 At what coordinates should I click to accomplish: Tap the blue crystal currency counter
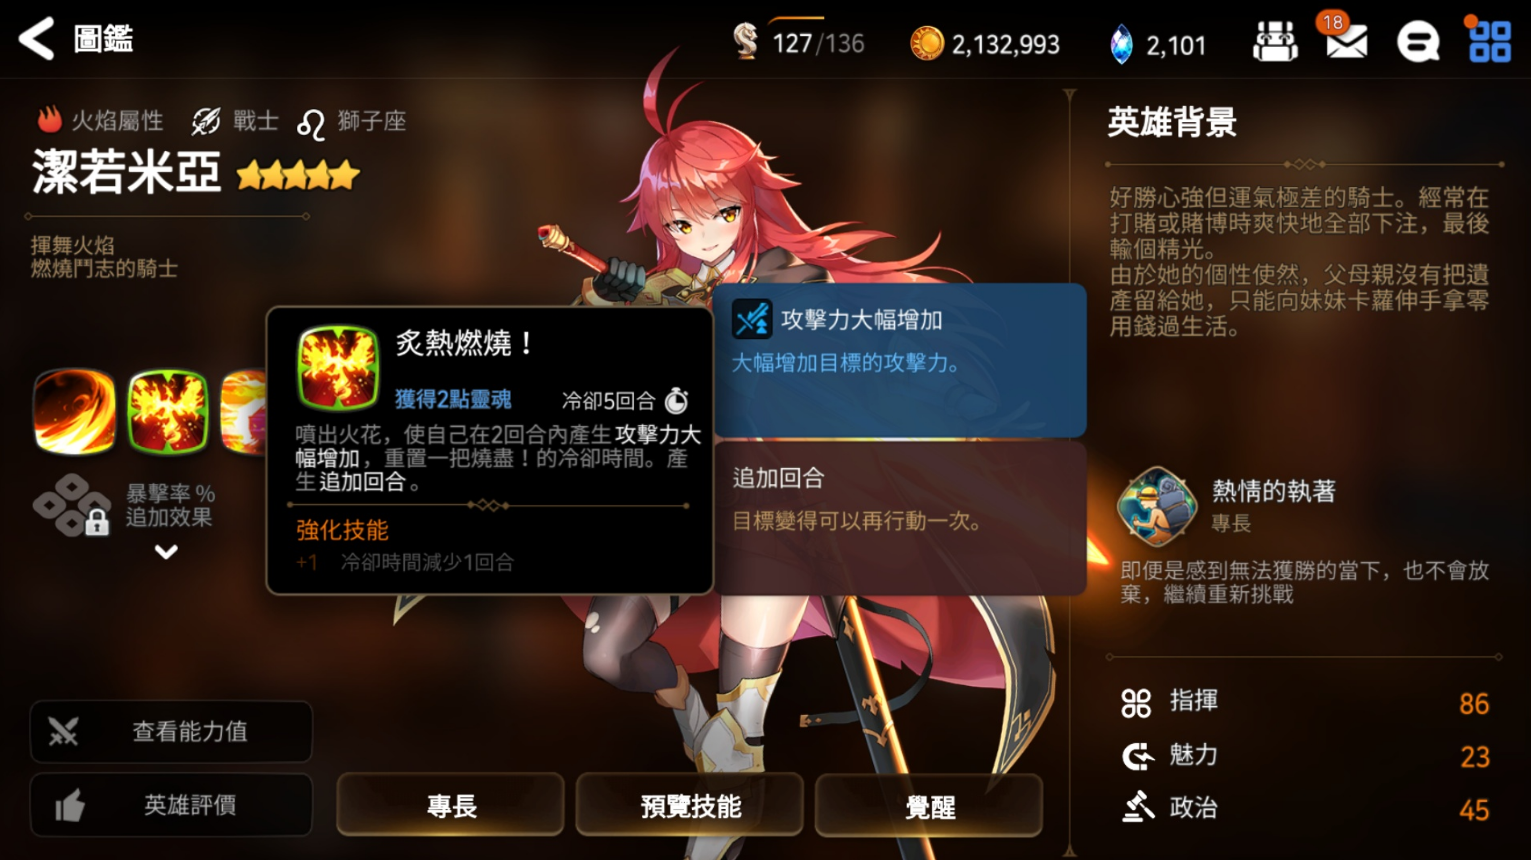point(1158,44)
